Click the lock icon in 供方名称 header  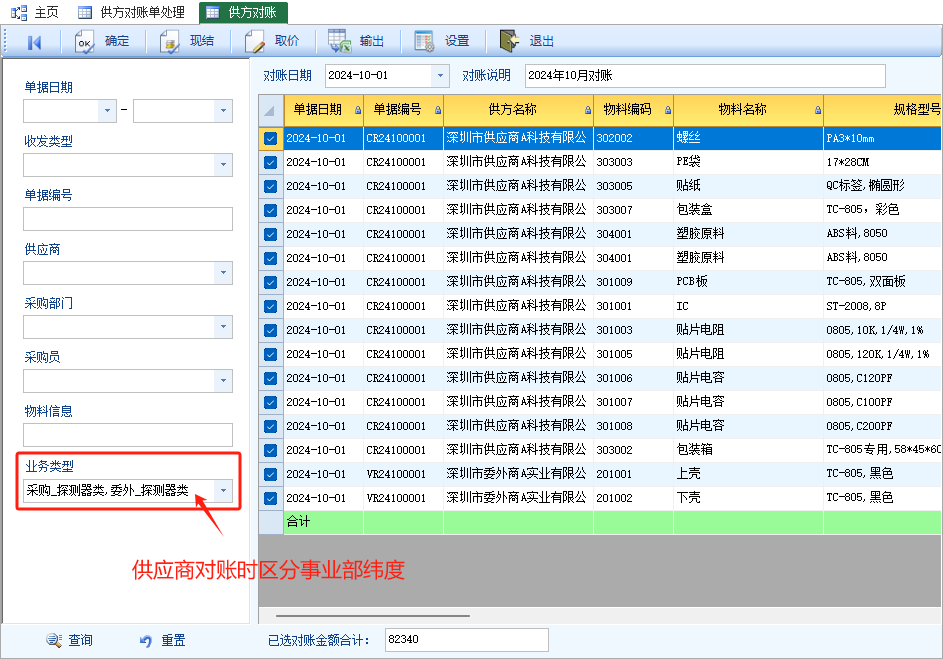pyautogui.click(x=588, y=110)
